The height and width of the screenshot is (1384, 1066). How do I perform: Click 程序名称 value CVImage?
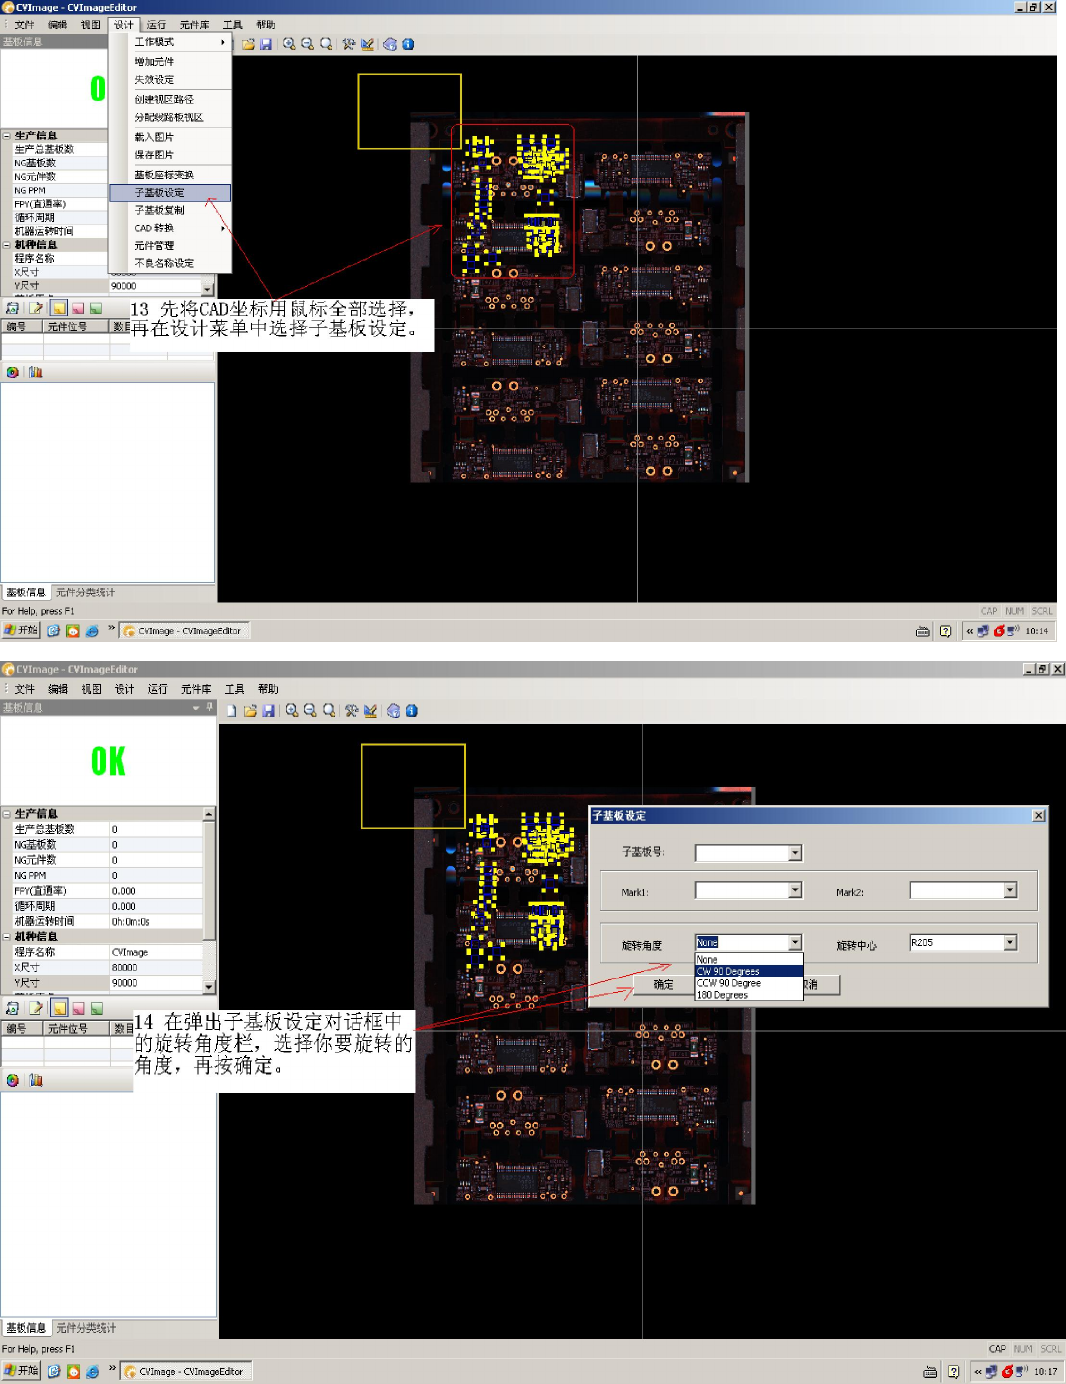pyautogui.click(x=156, y=952)
